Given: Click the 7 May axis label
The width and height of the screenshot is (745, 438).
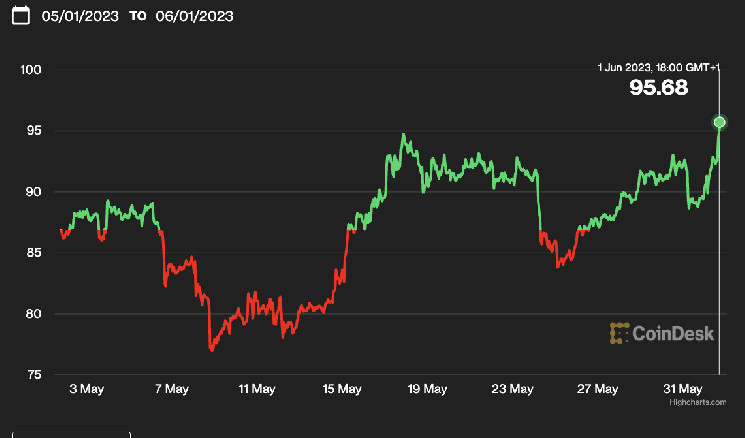Looking at the screenshot, I should click(x=172, y=388).
